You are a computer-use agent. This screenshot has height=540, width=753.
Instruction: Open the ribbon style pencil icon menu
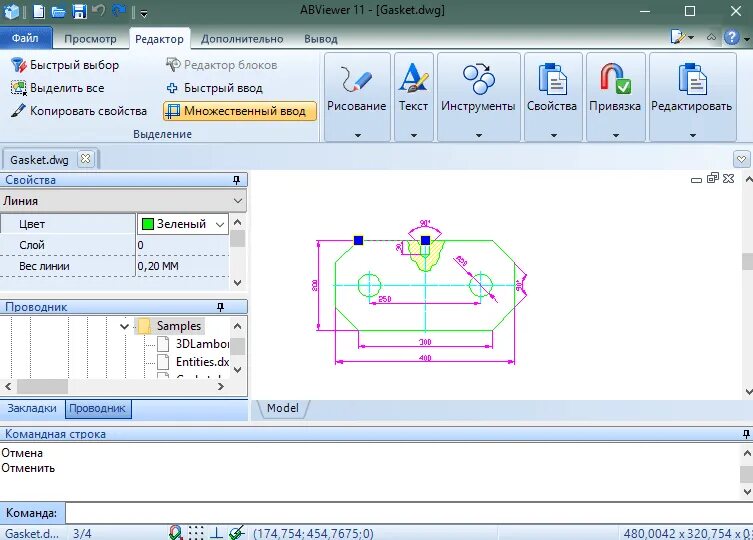tap(682, 37)
